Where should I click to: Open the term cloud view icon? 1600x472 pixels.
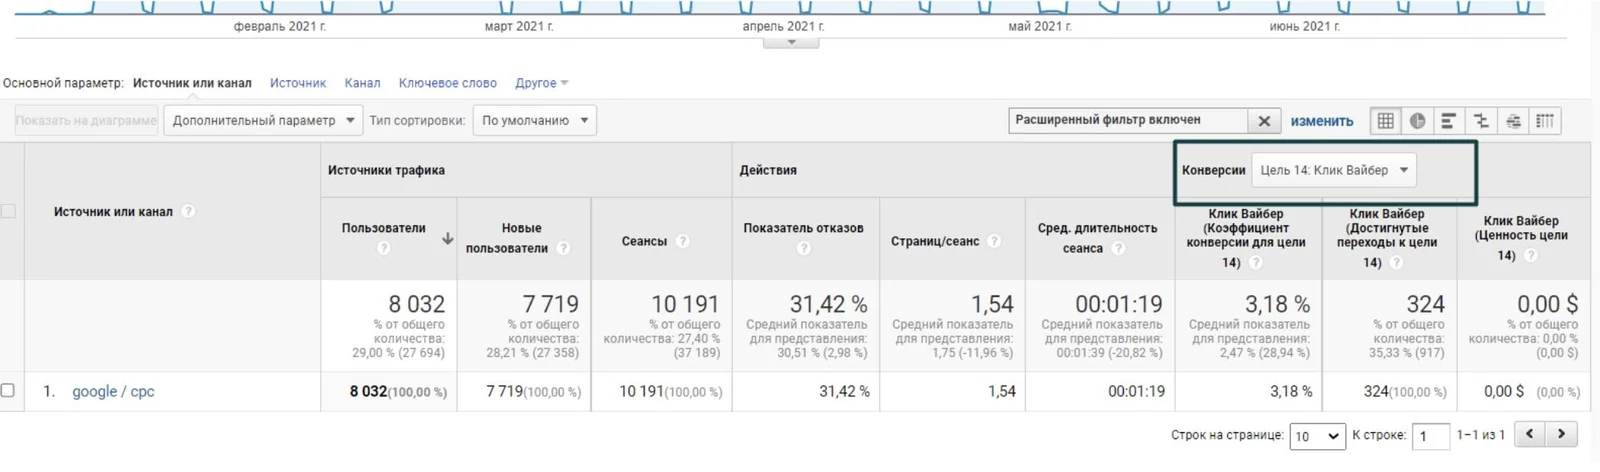click(1513, 121)
